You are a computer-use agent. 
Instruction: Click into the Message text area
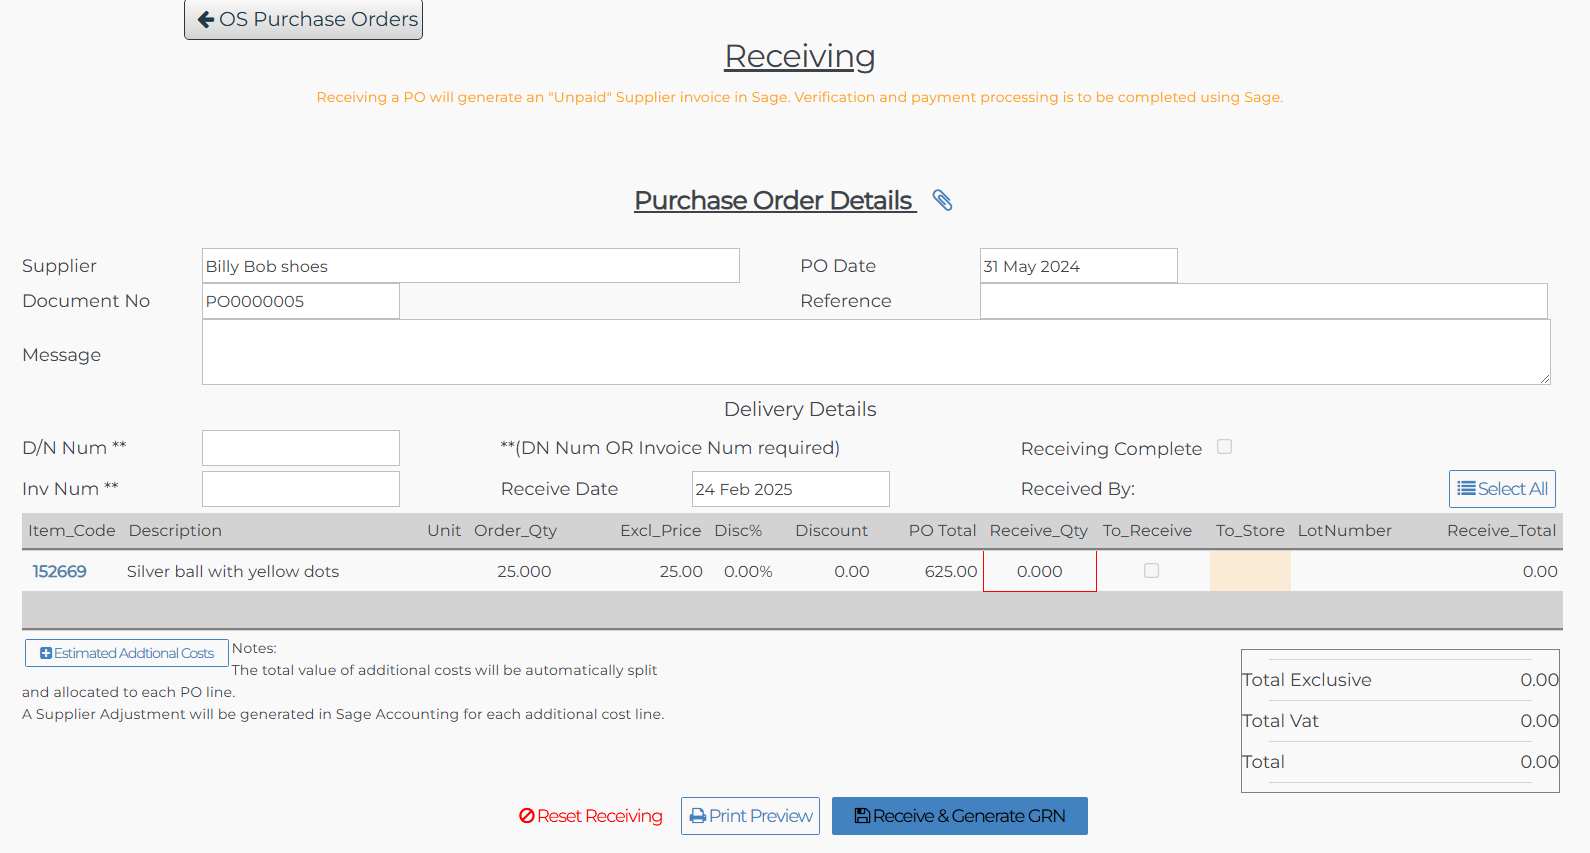pyautogui.click(x=875, y=352)
